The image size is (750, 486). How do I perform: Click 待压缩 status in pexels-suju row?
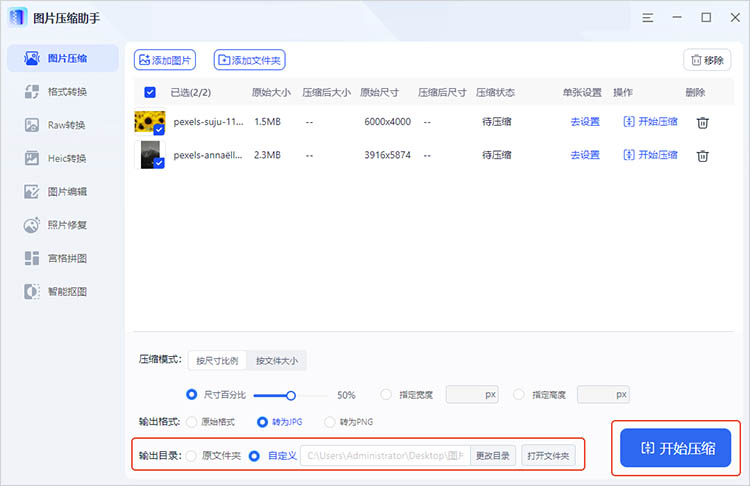coord(496,122)
